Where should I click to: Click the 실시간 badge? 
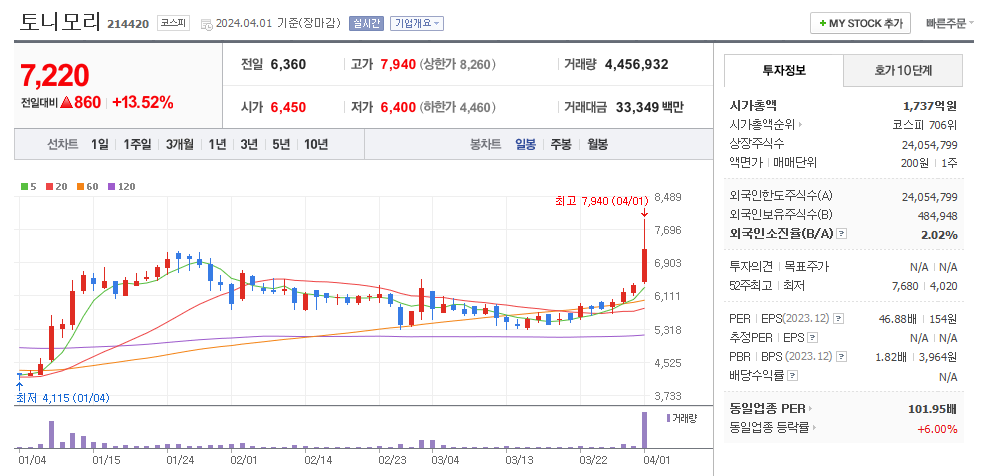[x=365, y=23]
